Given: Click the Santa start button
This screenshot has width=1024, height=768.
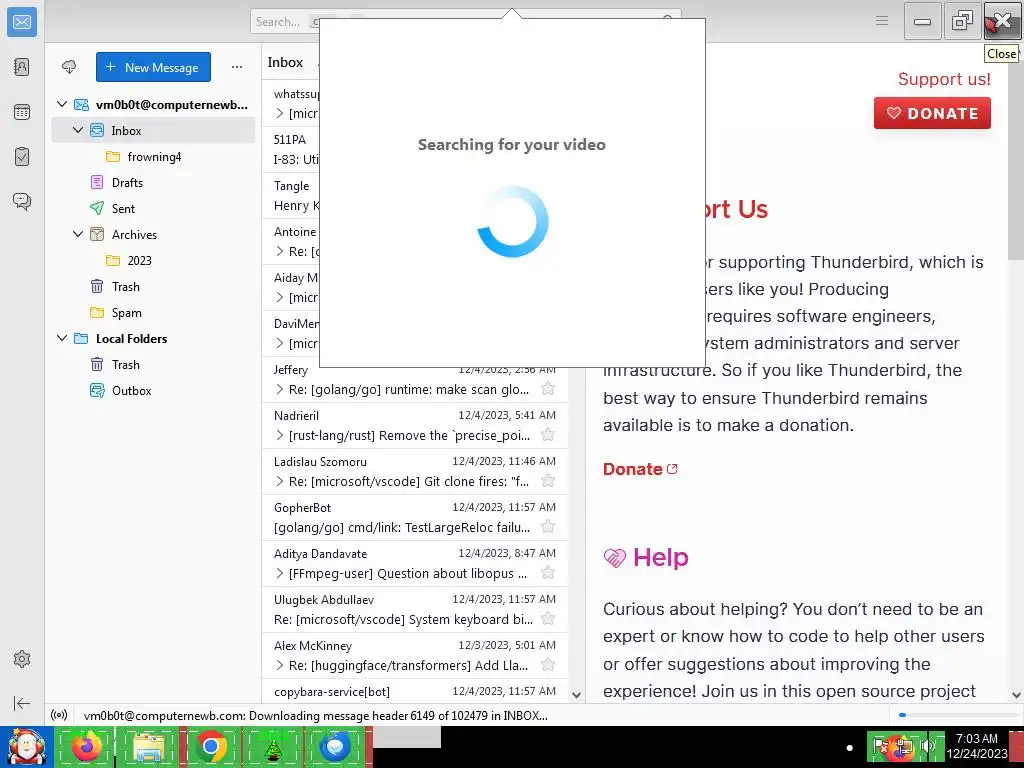Looking at the screenshot, I should point(26,746).
